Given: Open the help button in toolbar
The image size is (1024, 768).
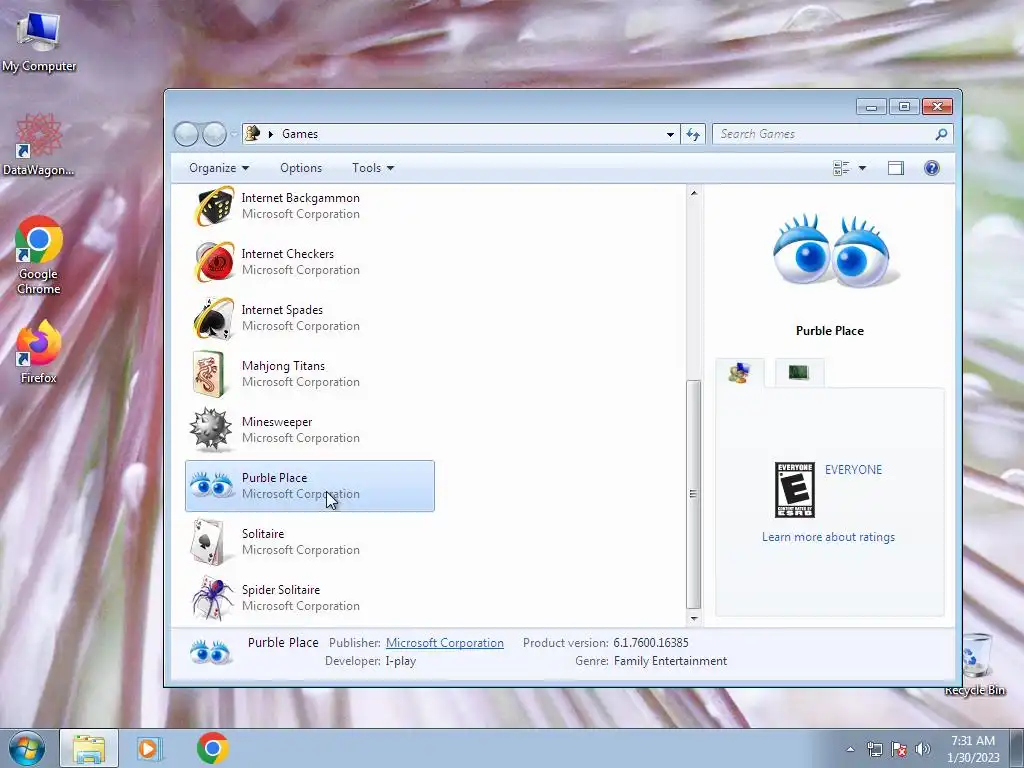Looking at the screenshot, I should tap(931, 168).
